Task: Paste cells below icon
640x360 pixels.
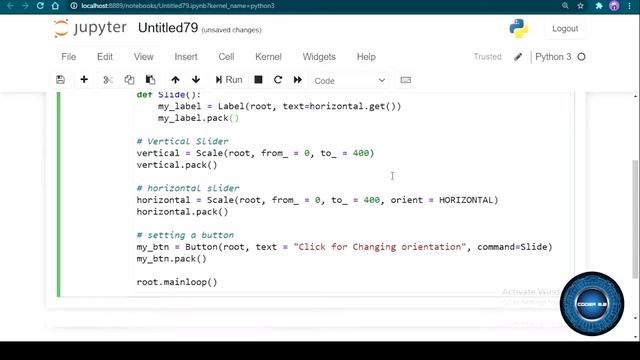Action: click(x=150, y=80)
